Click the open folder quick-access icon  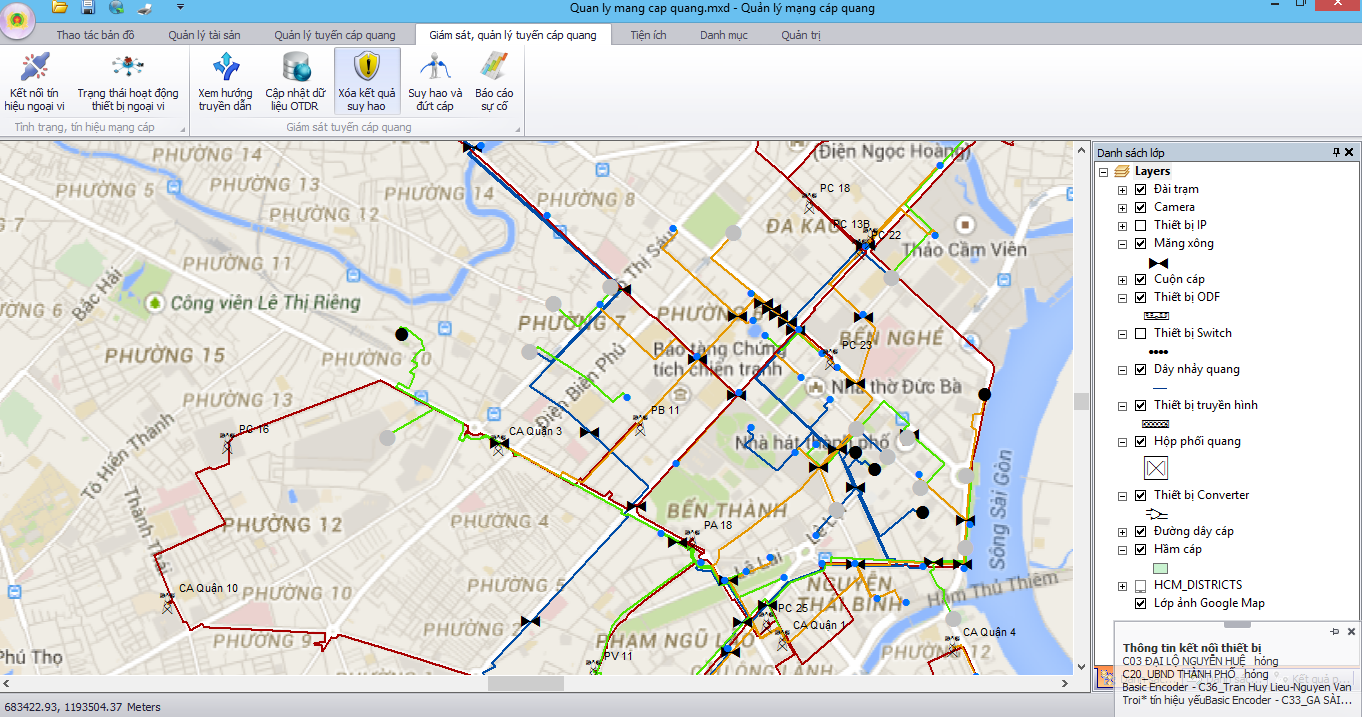click(60, 8)
